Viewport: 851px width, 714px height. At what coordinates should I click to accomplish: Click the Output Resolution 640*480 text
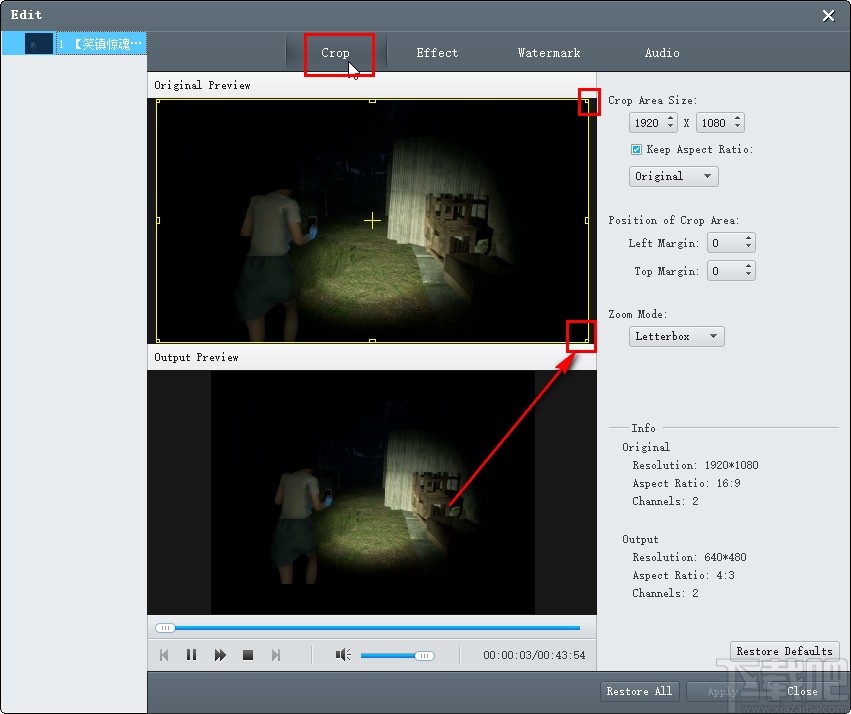pyautogui.click(x=689, y=557)
